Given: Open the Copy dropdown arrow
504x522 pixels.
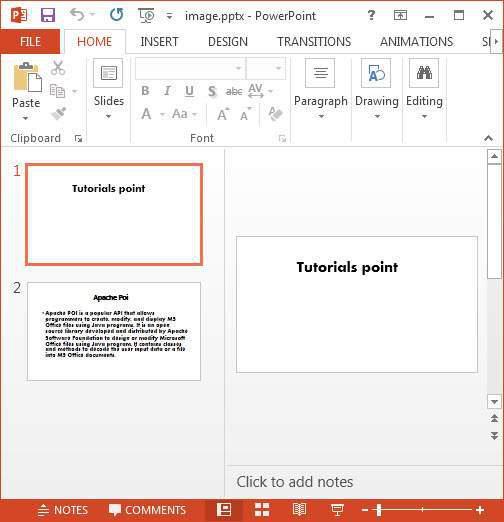Looking at the screenshot, I should tap(75, 91).
